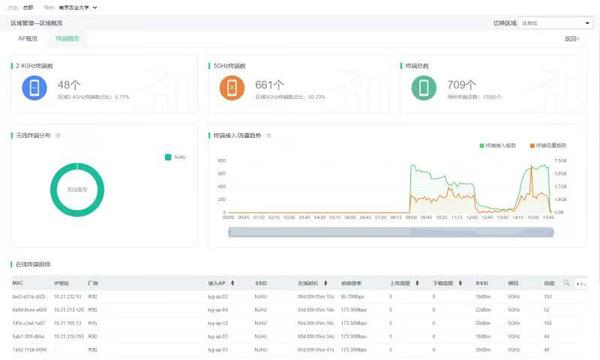
Task: Click the green total terminals phone icon
Action: (x=424, y=88)
